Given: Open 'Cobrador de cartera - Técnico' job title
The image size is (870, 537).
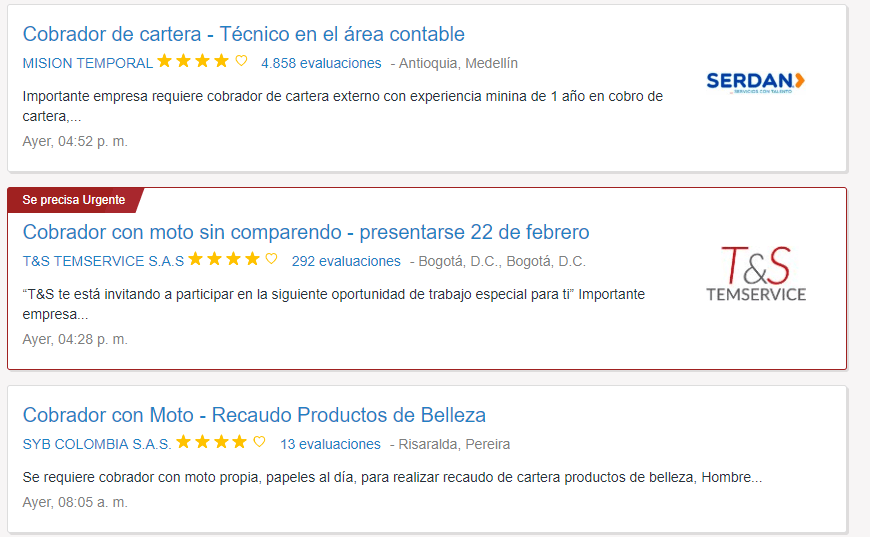Looking at the screenshot, I should (x=243, y=34).
